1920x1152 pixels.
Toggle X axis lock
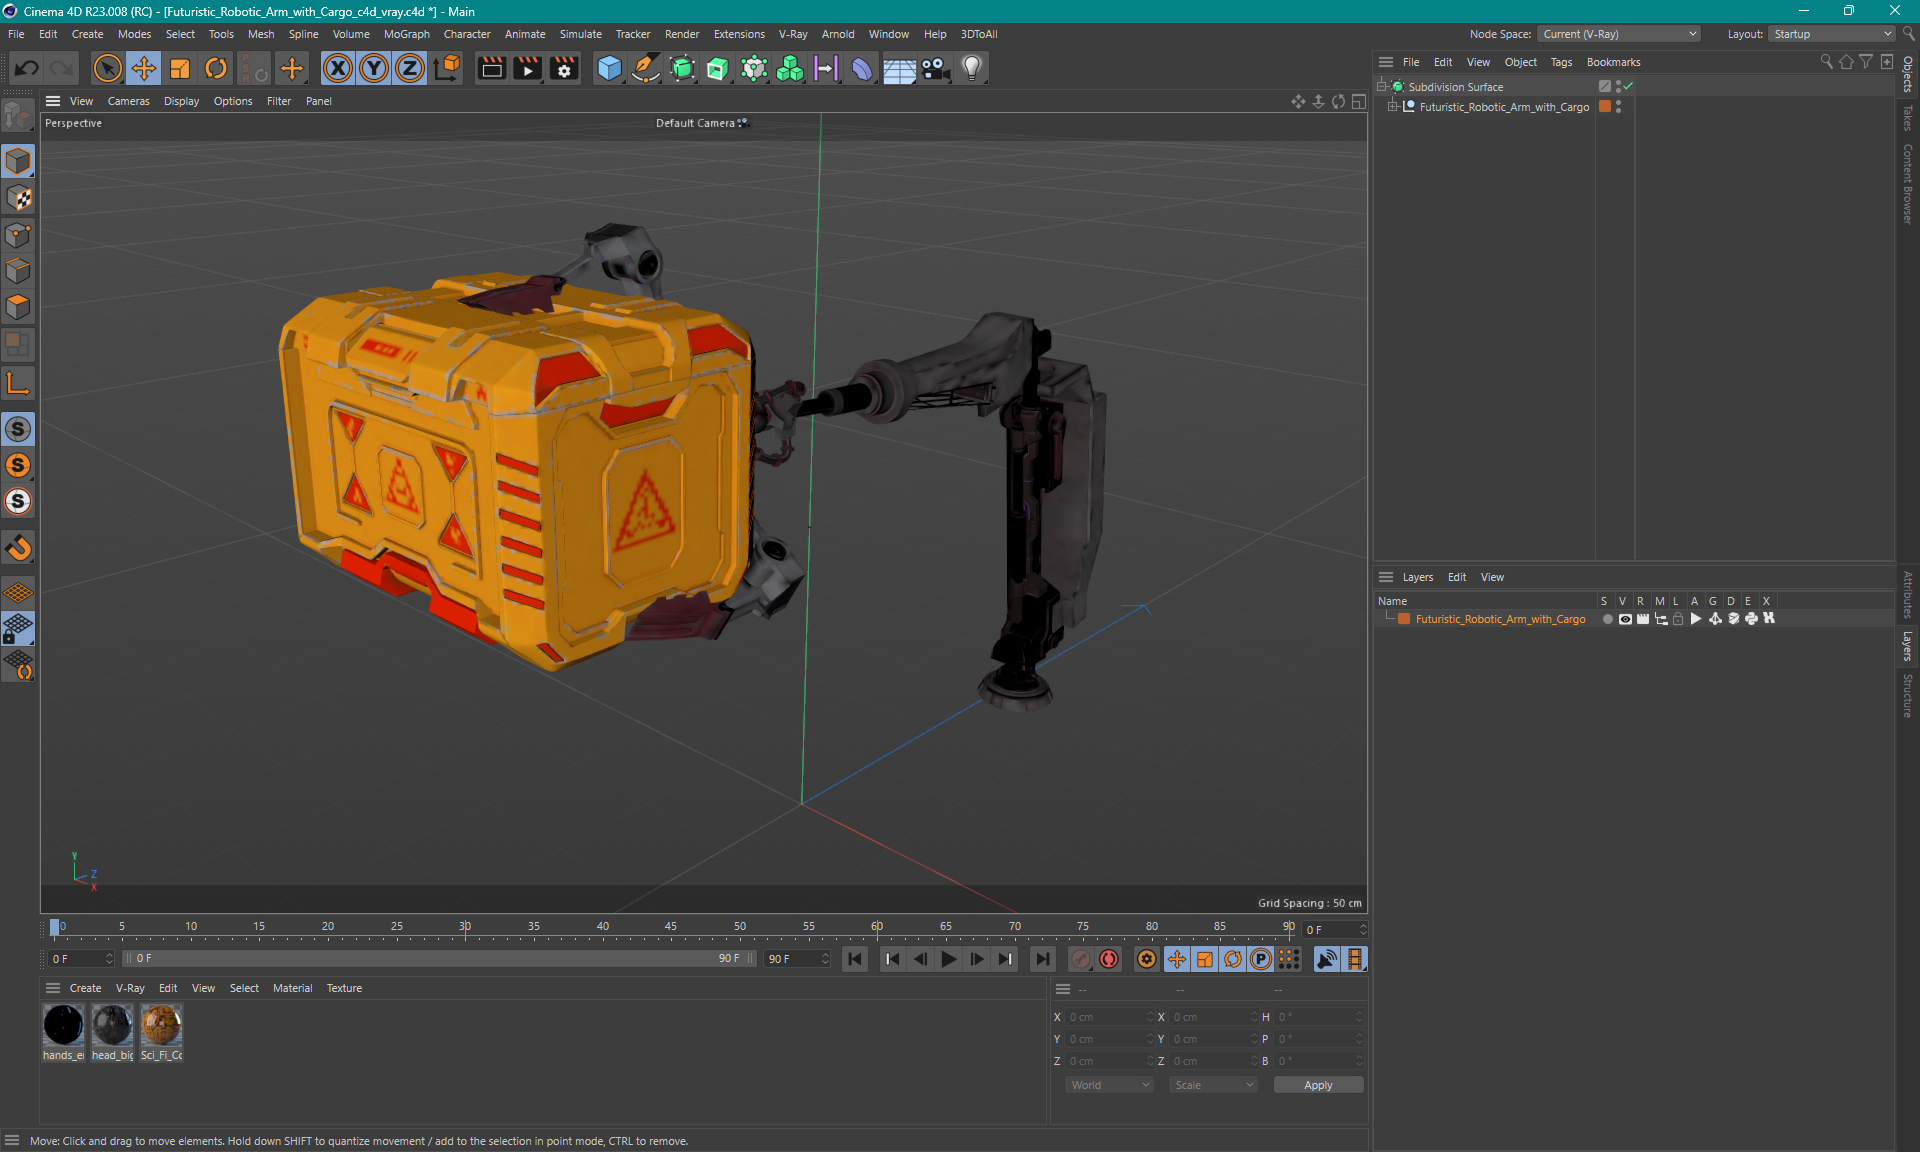point(338,68)
